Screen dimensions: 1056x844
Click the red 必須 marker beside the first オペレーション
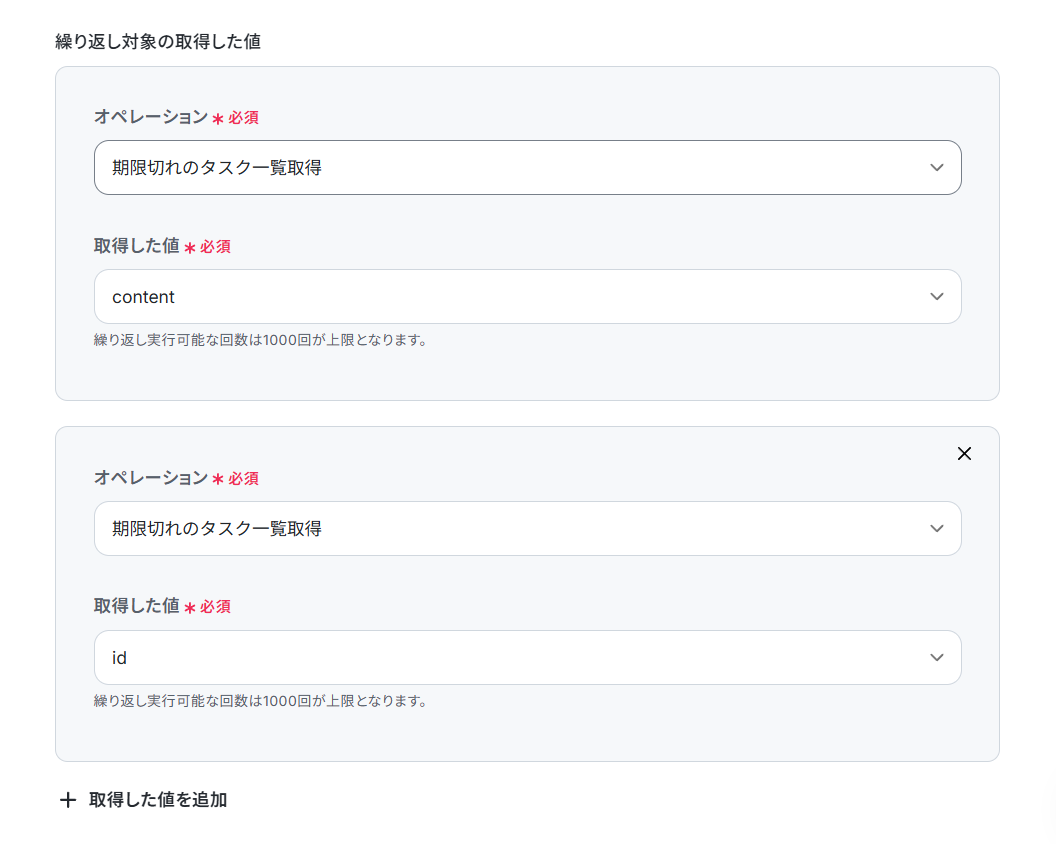(x=243, y=118)
